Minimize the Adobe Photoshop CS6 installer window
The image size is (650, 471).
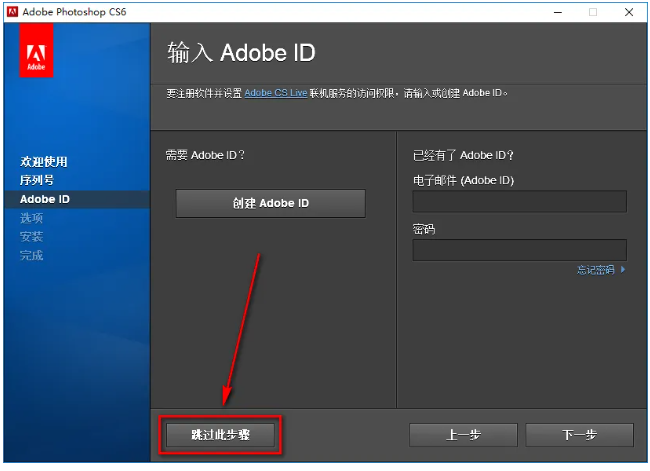point(556,11)
